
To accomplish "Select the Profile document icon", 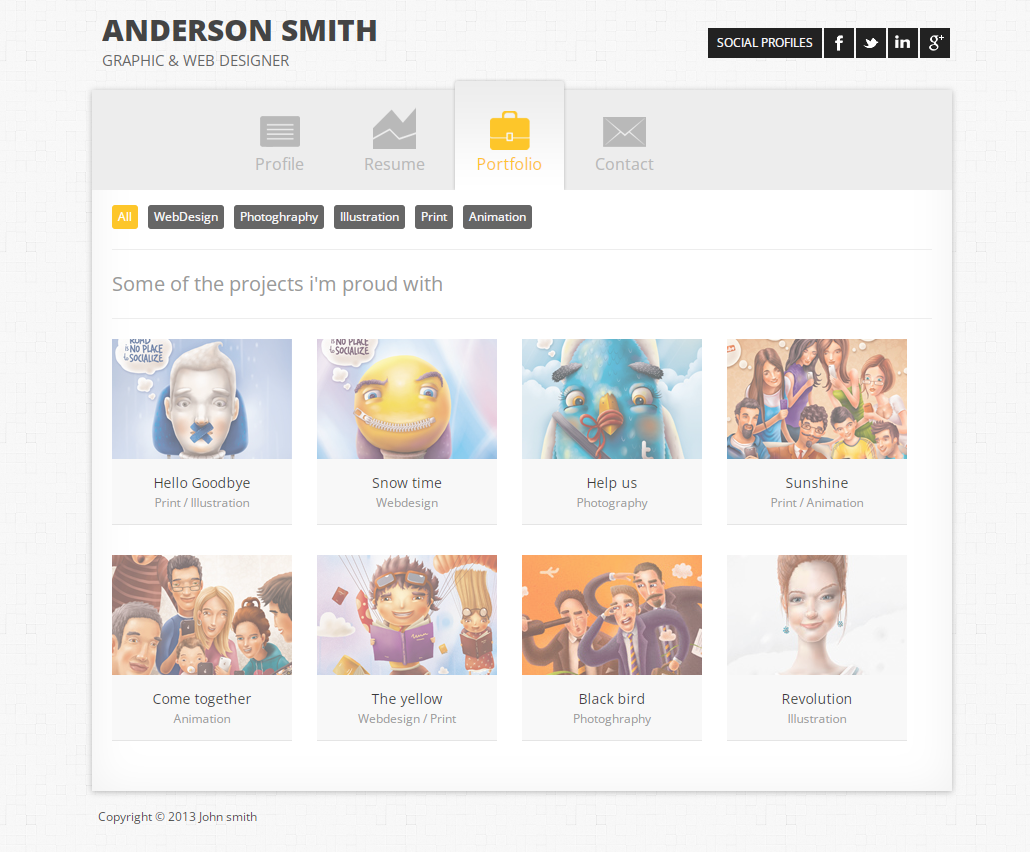I will tap(280, 131).
